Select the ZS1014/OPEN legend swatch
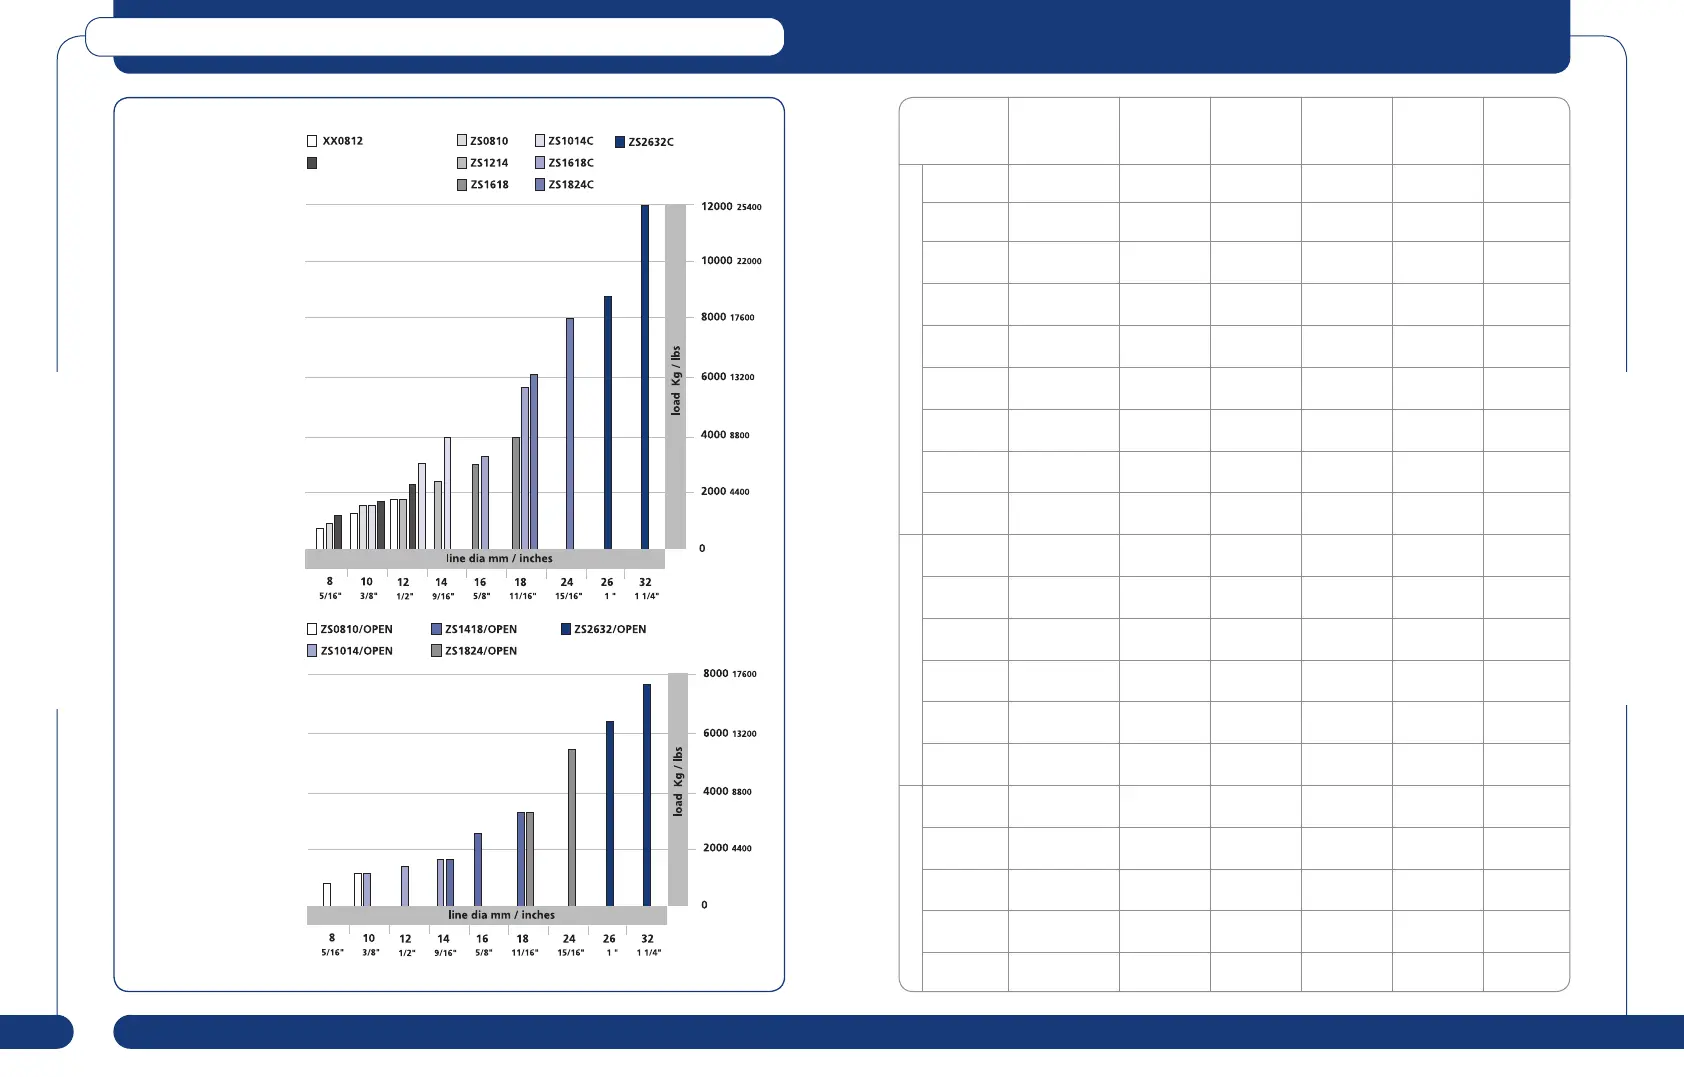This screenshot has width=1684, height=1077. tap(312, 651)
